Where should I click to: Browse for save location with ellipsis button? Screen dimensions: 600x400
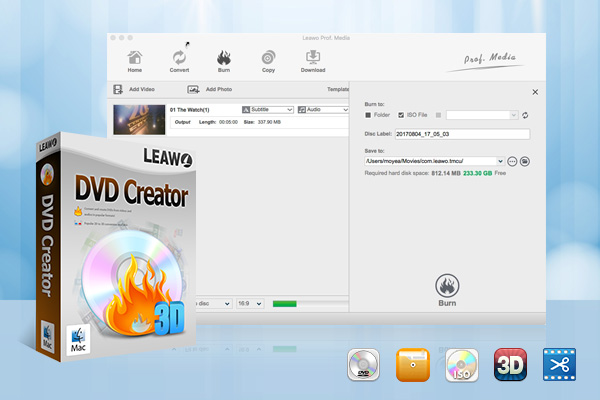coord(512,162)
